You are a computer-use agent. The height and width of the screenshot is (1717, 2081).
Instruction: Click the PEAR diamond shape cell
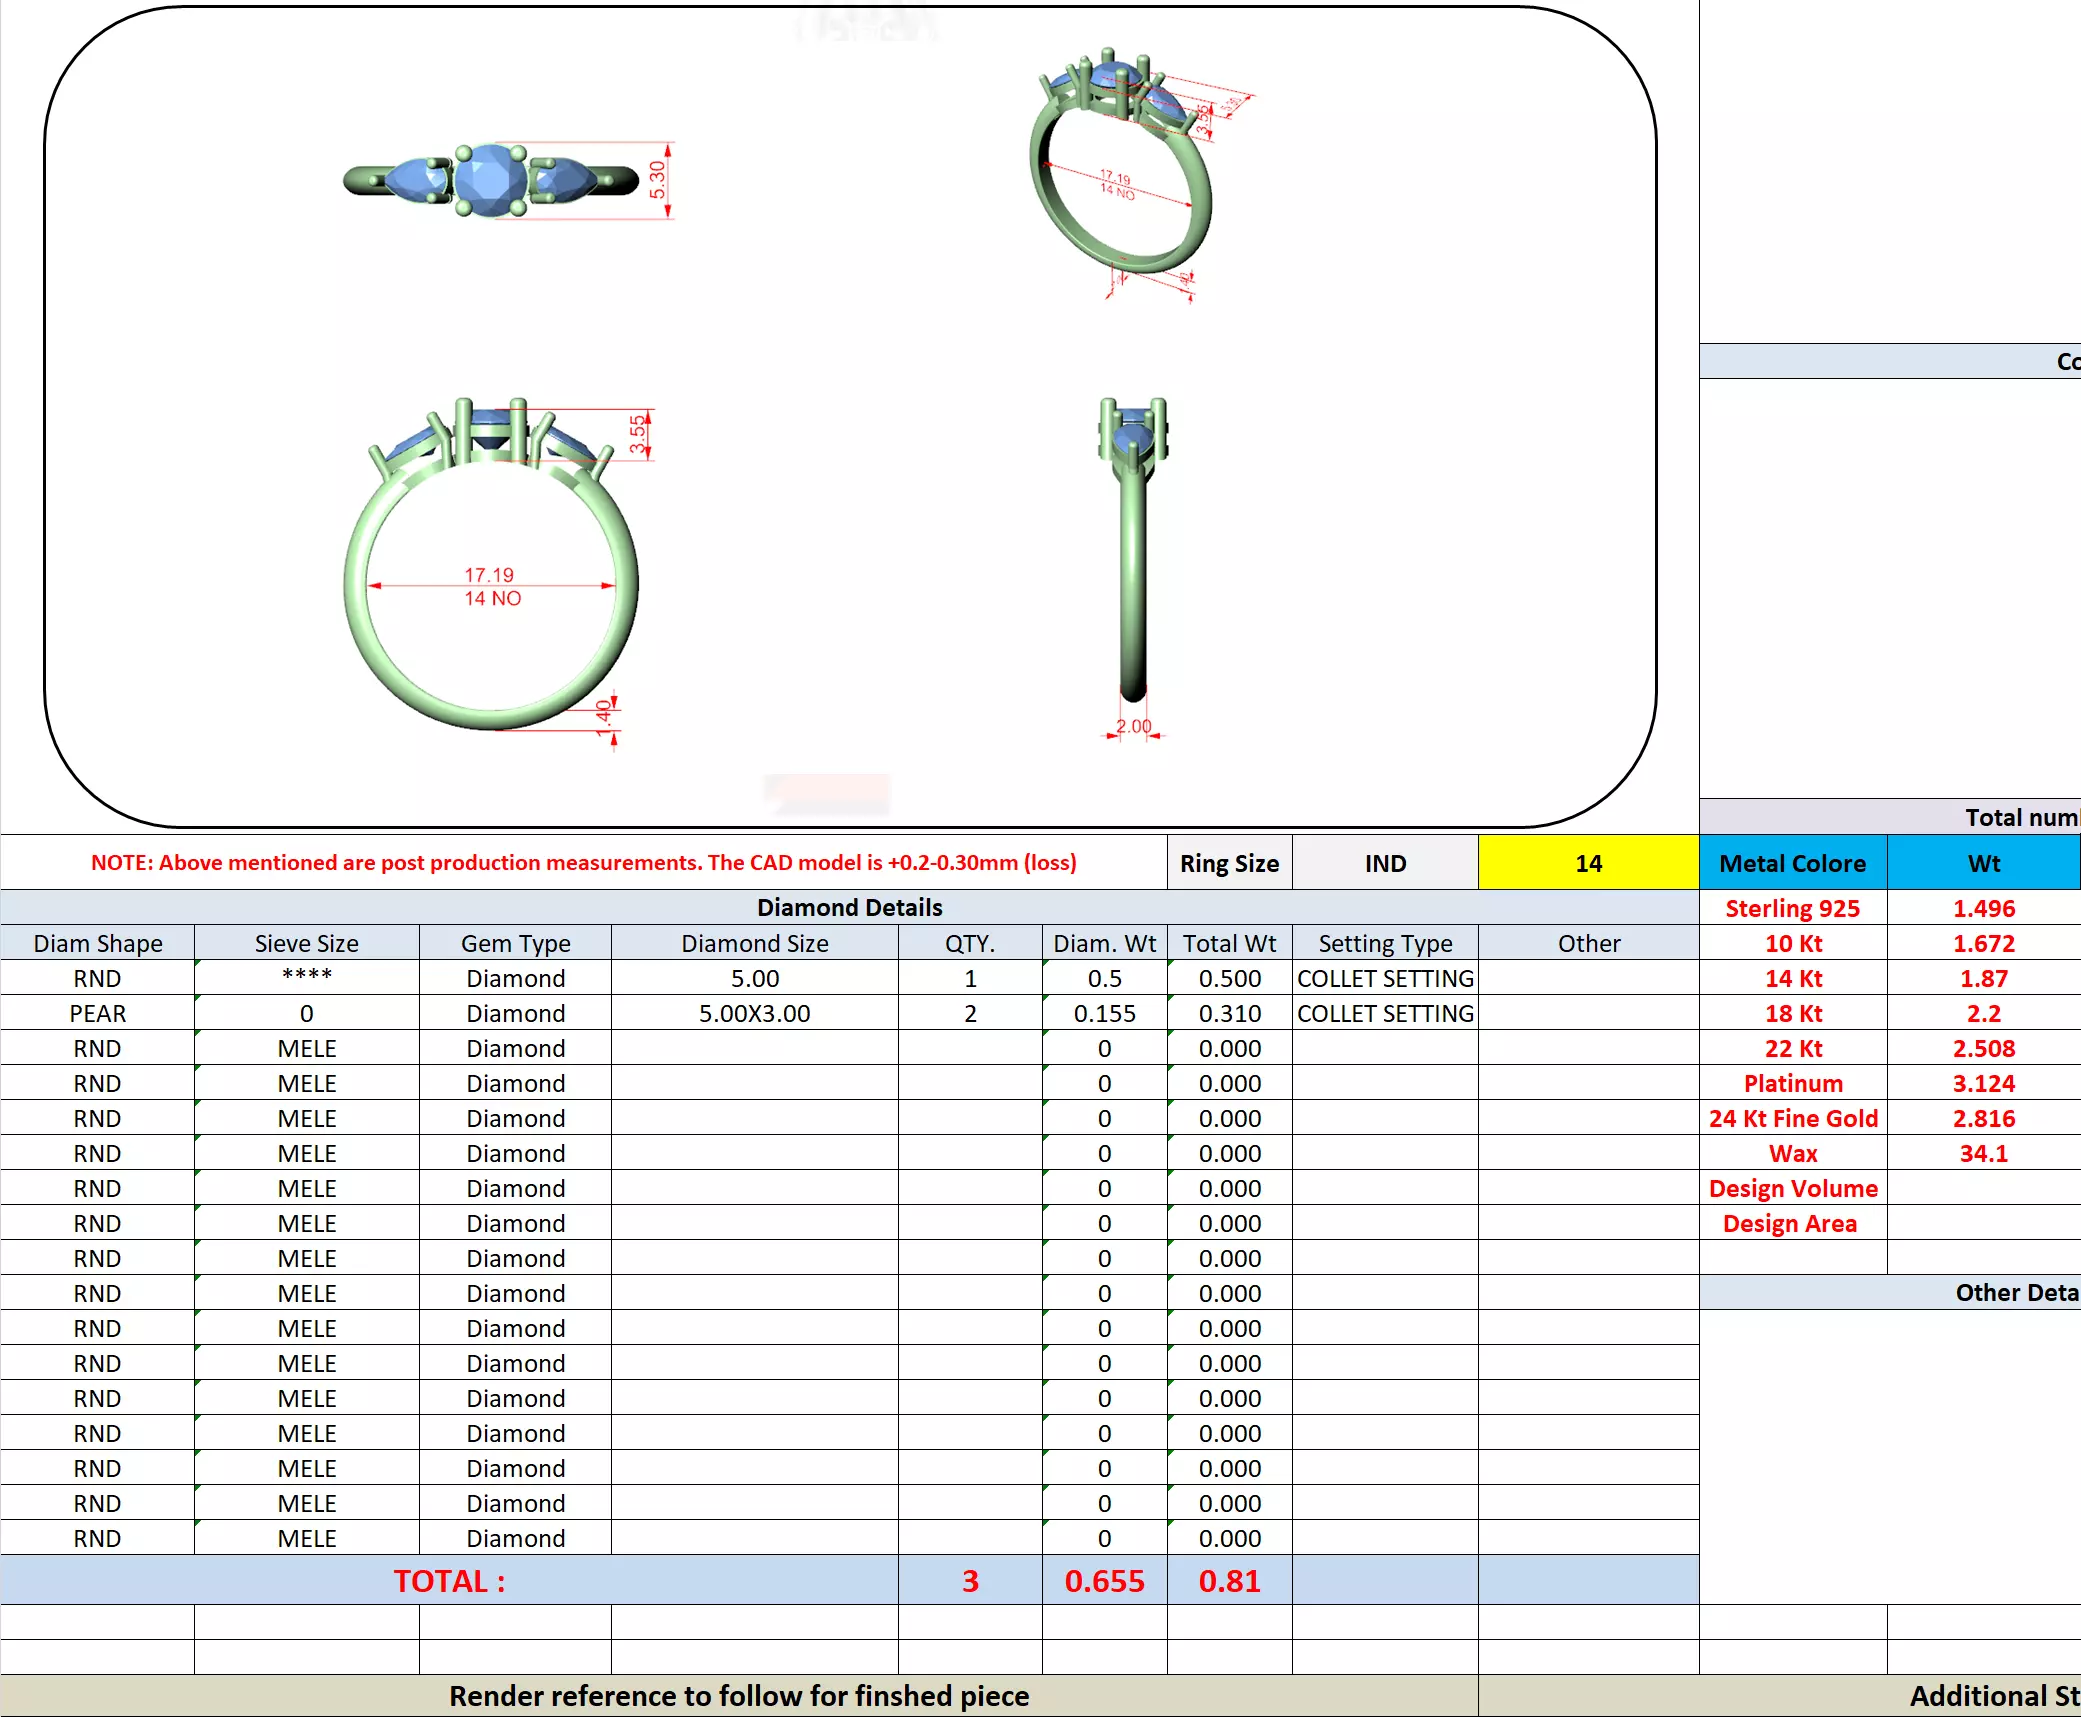[x=97, y=1013]
